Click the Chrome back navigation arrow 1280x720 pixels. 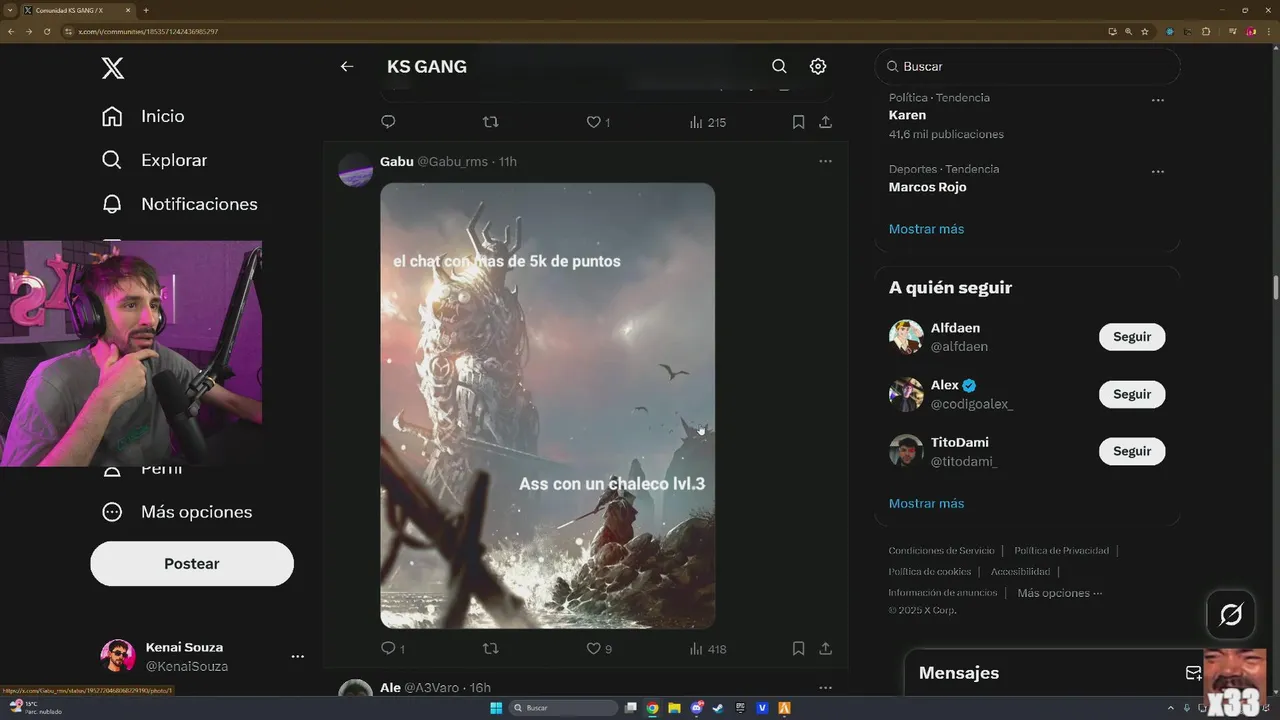click(11, 31)
